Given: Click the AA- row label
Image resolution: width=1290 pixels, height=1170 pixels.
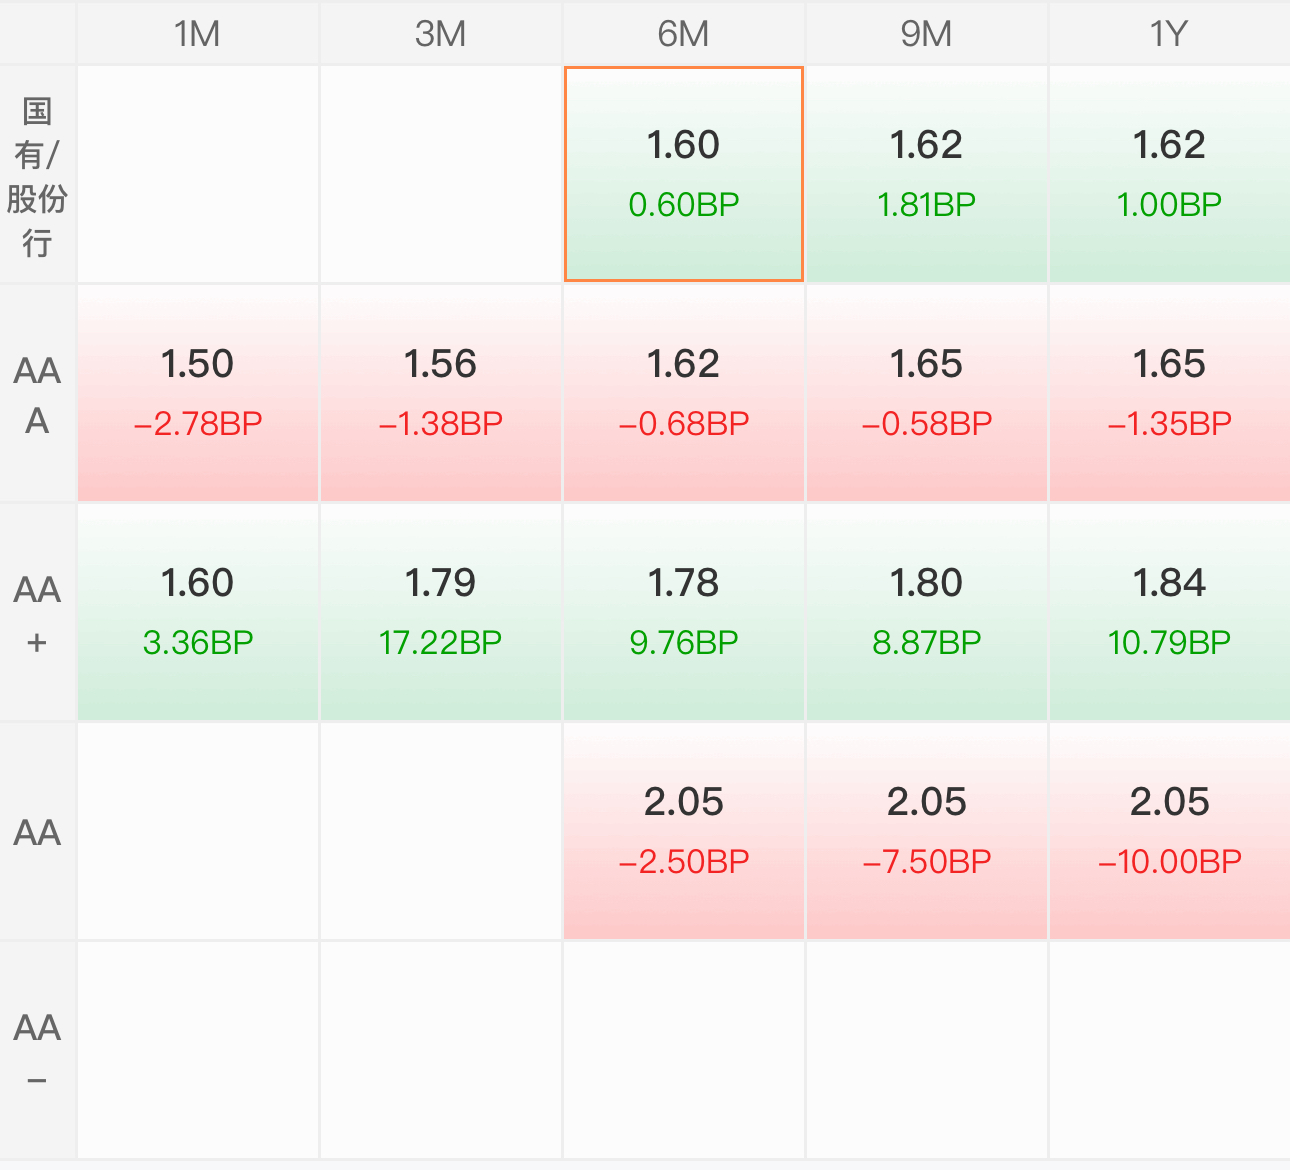Looking at the screenshot, I should pyautogui.click(x=37, y=1051).
